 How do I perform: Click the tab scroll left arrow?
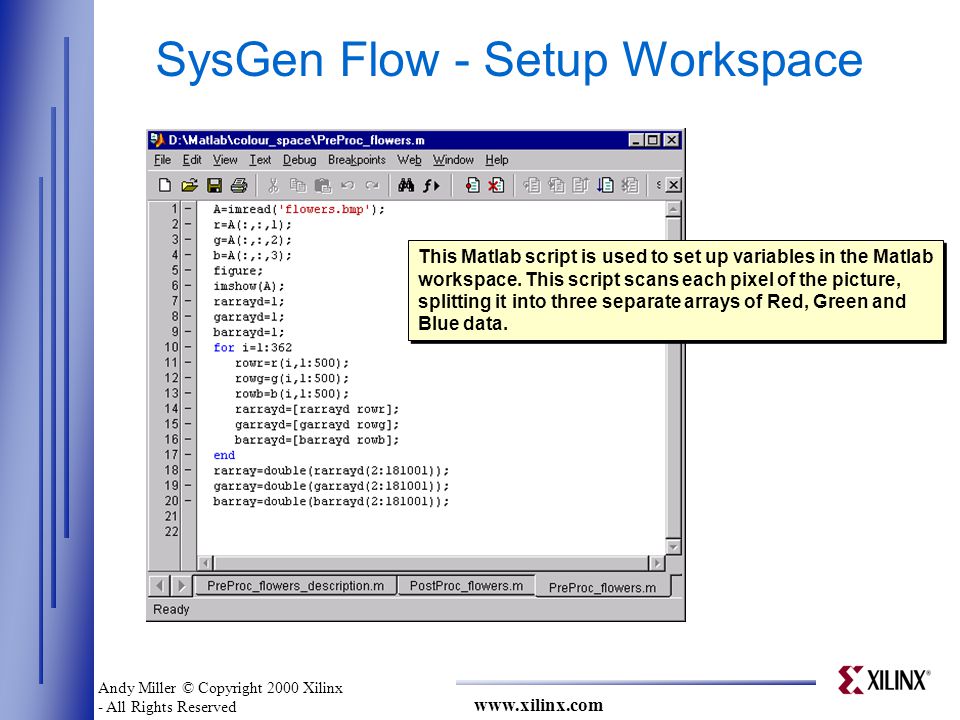tap(159, 586)
